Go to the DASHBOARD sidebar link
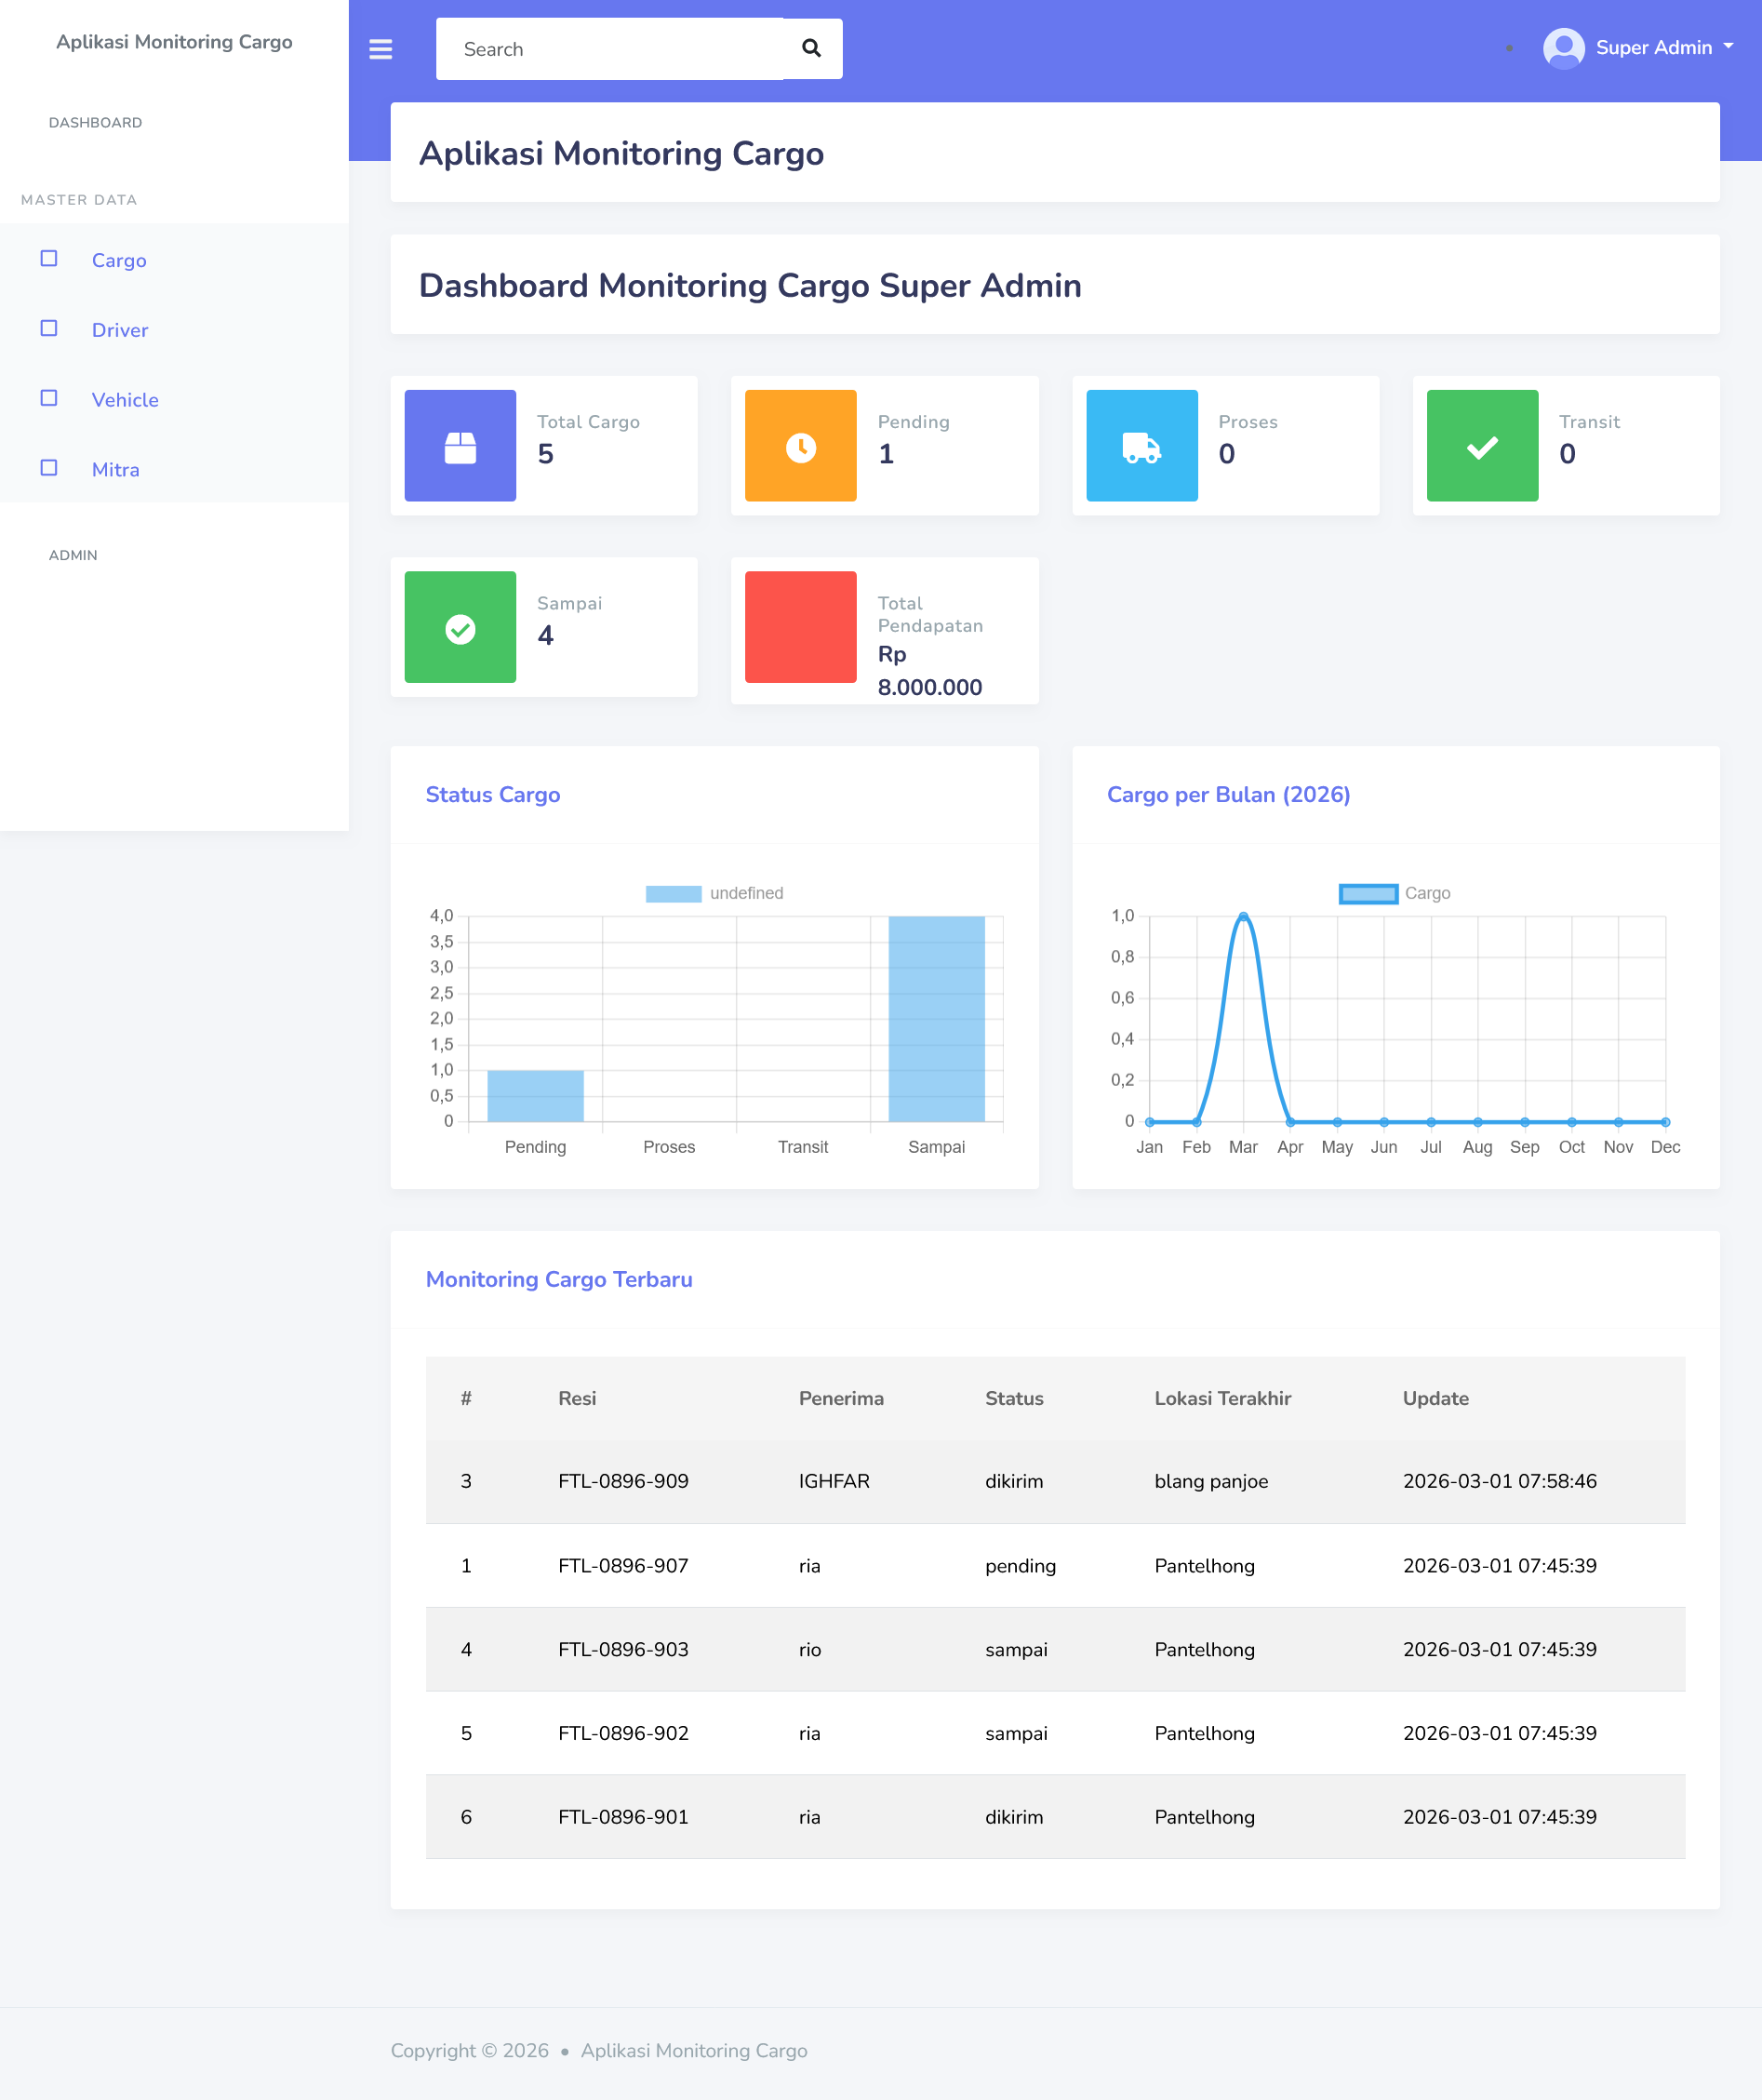Image resolution: width=1762 pixels, height=2100 pixels. tap(95, 123)
